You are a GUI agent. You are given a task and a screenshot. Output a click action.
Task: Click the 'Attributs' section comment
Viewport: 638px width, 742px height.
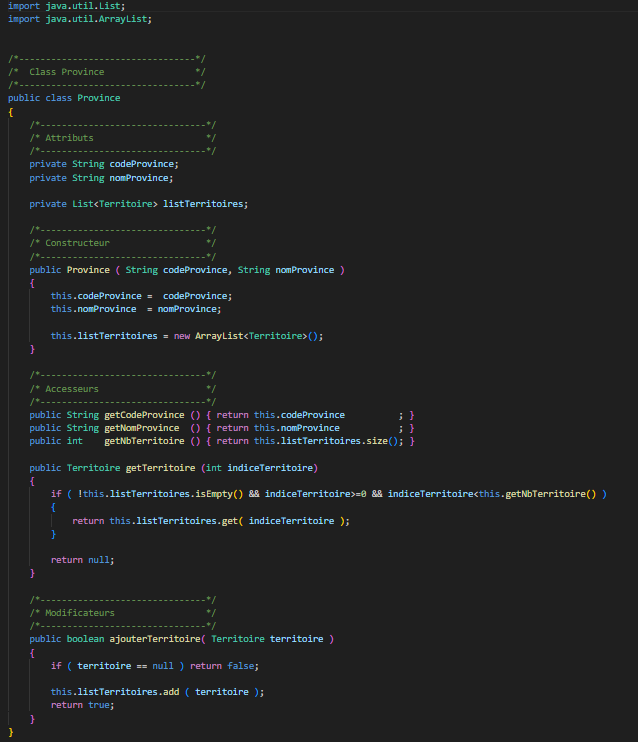pos(69,138)
